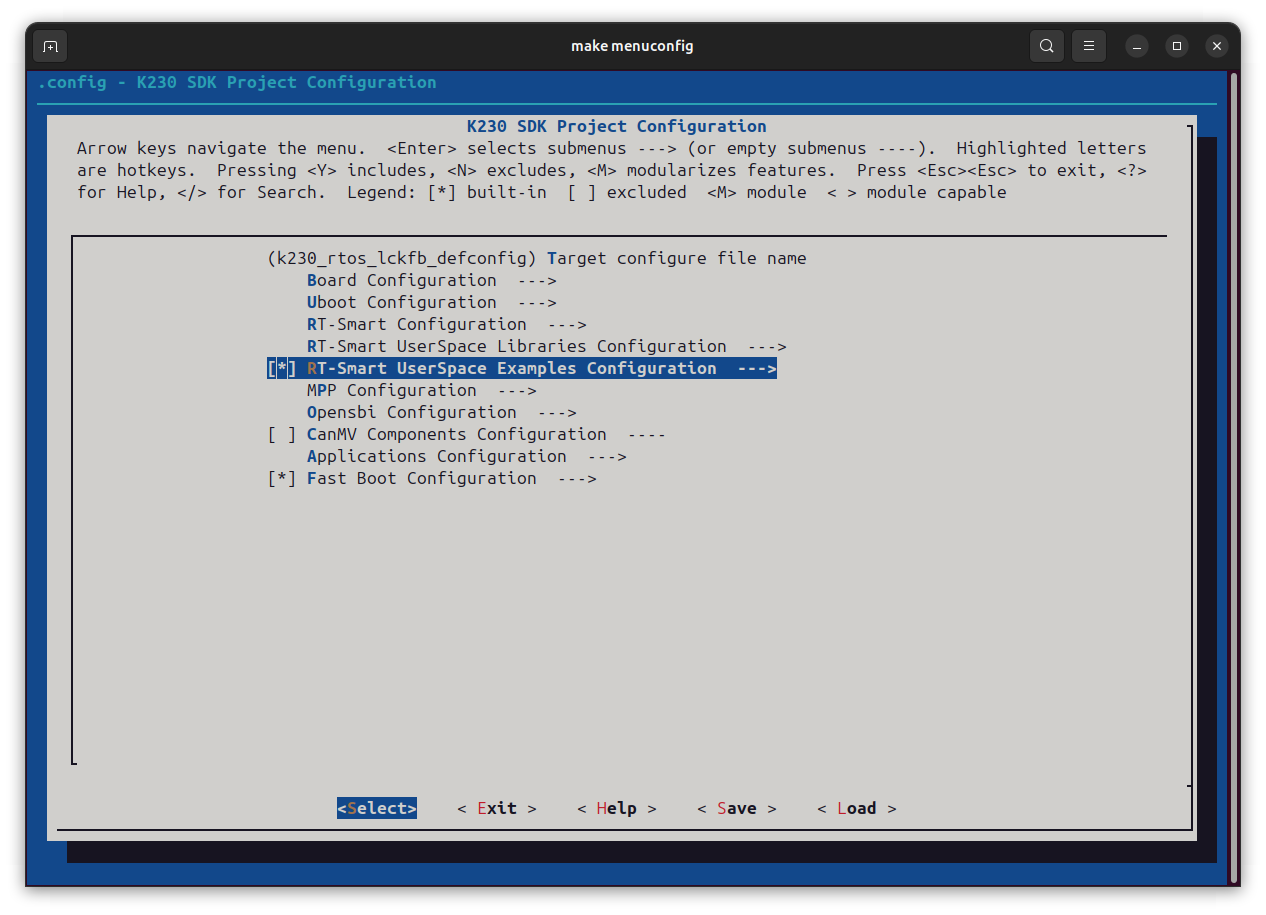Open Opensbi Configuration submenu
Viewport: 1266px width, 915px height.
441,412
